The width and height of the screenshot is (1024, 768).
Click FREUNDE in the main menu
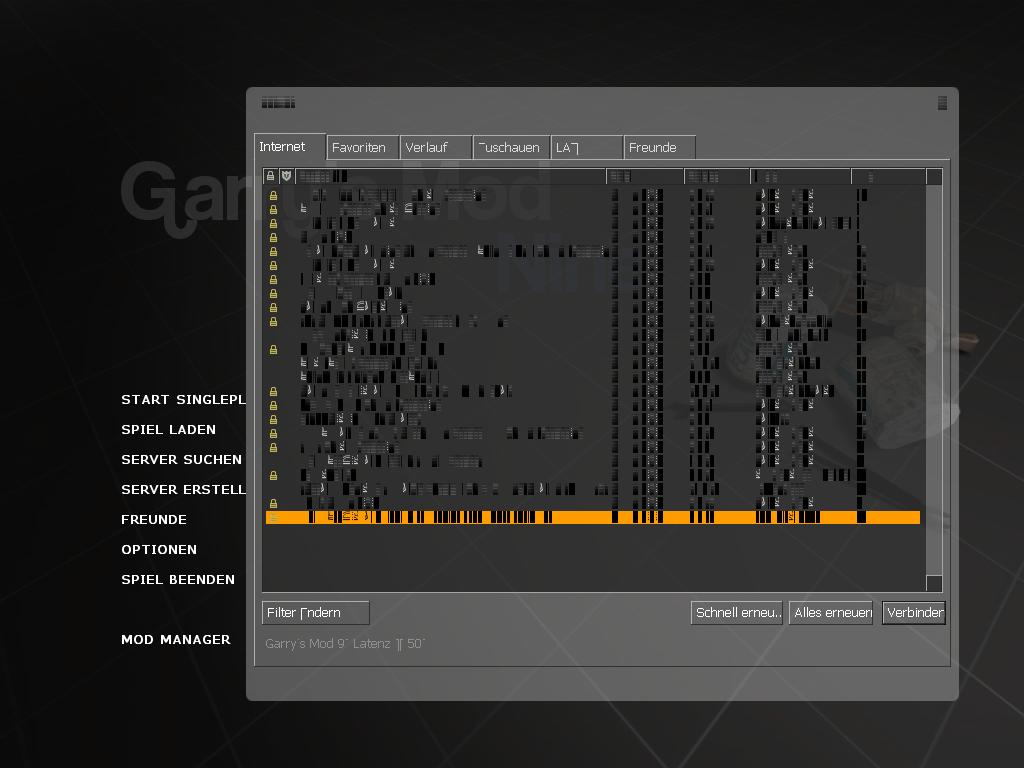(154, 520)
